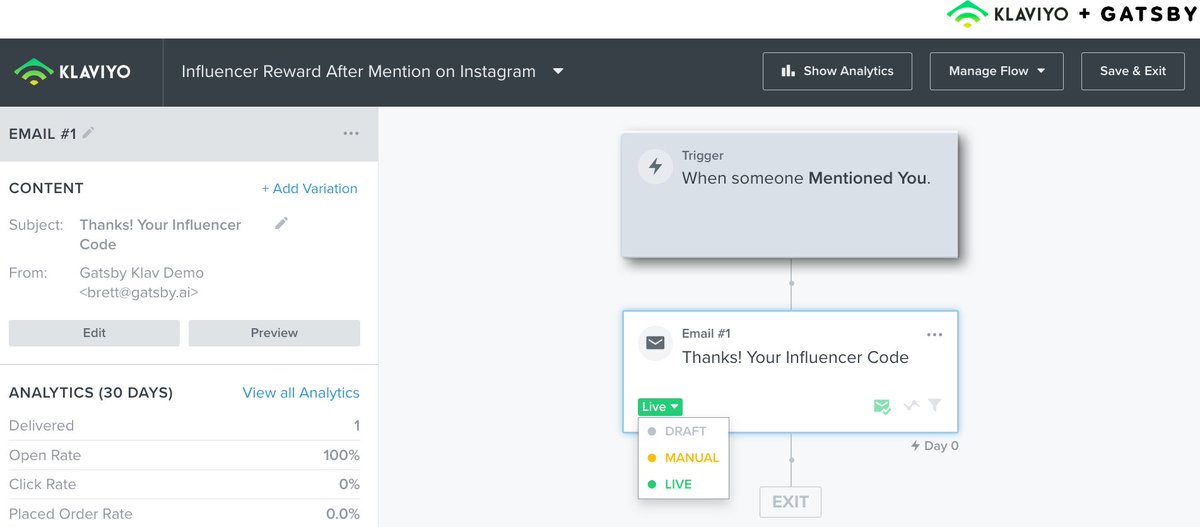This screenshot has width=1200, height=527.
Task: Toggle the Live status dropdown
Action: 660,407
